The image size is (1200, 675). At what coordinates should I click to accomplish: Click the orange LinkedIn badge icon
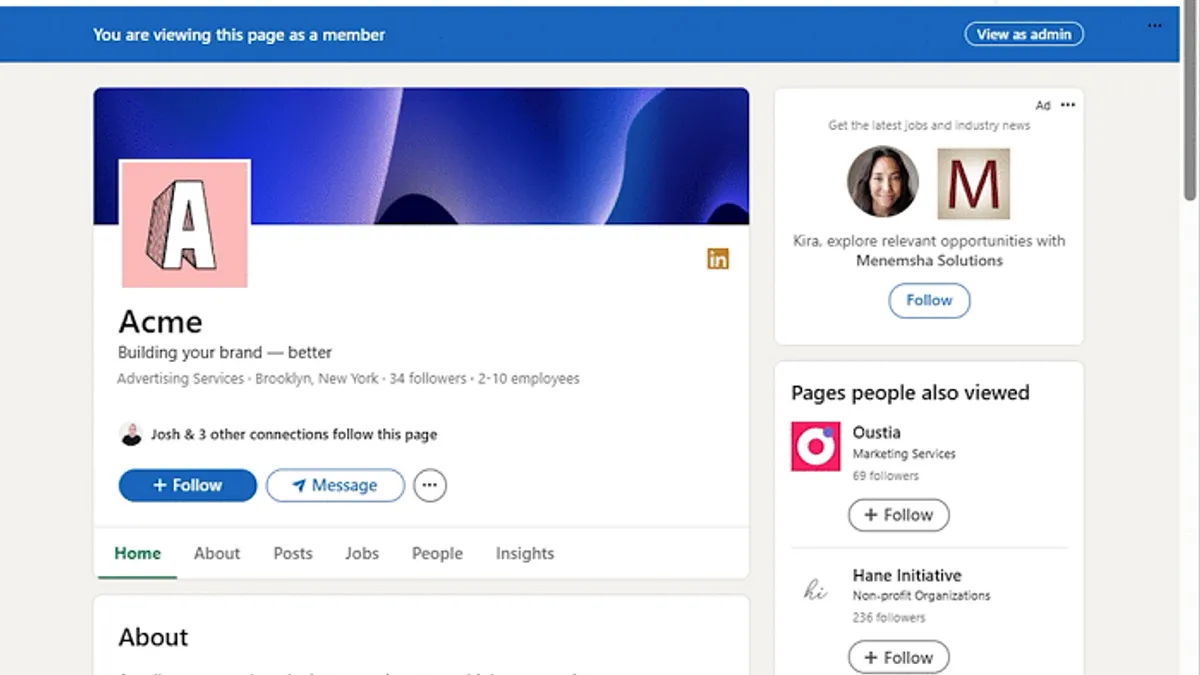pyautogui.click(x=718, y=259)
